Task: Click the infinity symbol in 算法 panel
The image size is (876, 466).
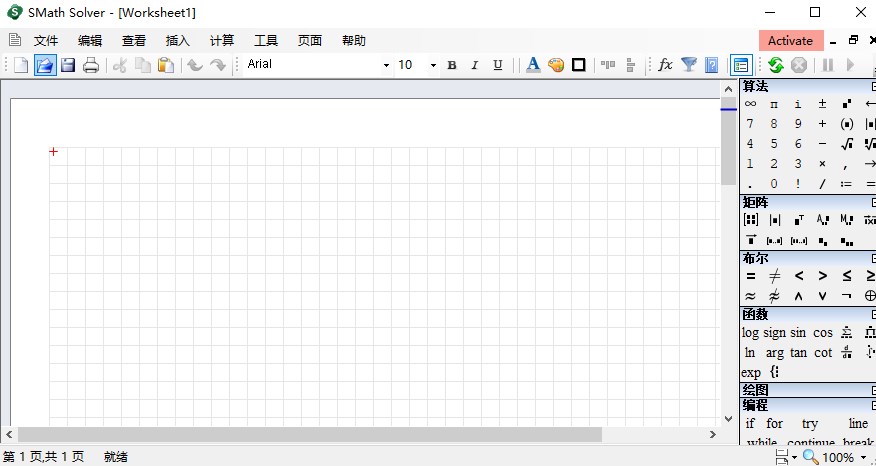Action: click(750, 104)
